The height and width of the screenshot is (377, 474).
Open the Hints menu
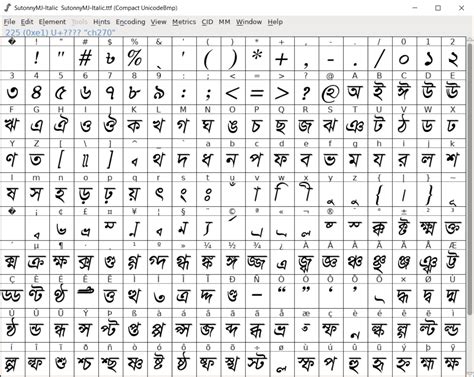point(101,22)
